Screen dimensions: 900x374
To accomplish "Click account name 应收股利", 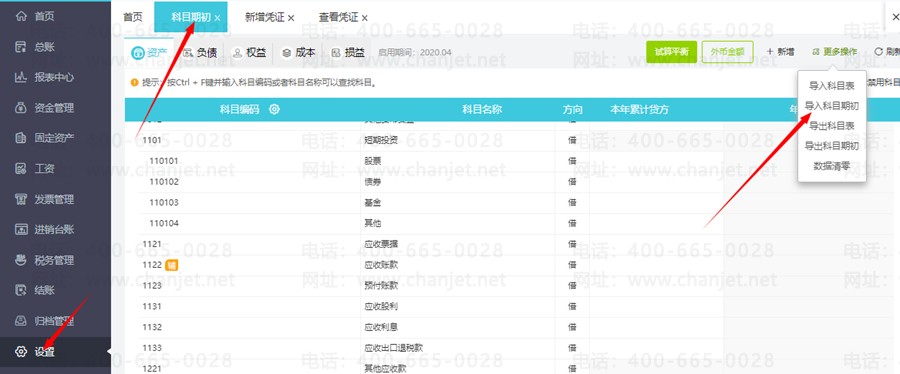I will pyautogui.click(x=381, y=306).
